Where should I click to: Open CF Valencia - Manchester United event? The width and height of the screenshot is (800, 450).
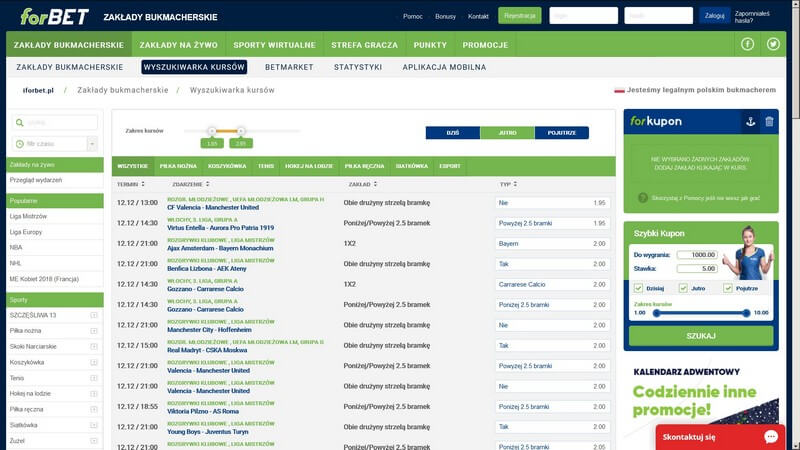pos(213,208)
